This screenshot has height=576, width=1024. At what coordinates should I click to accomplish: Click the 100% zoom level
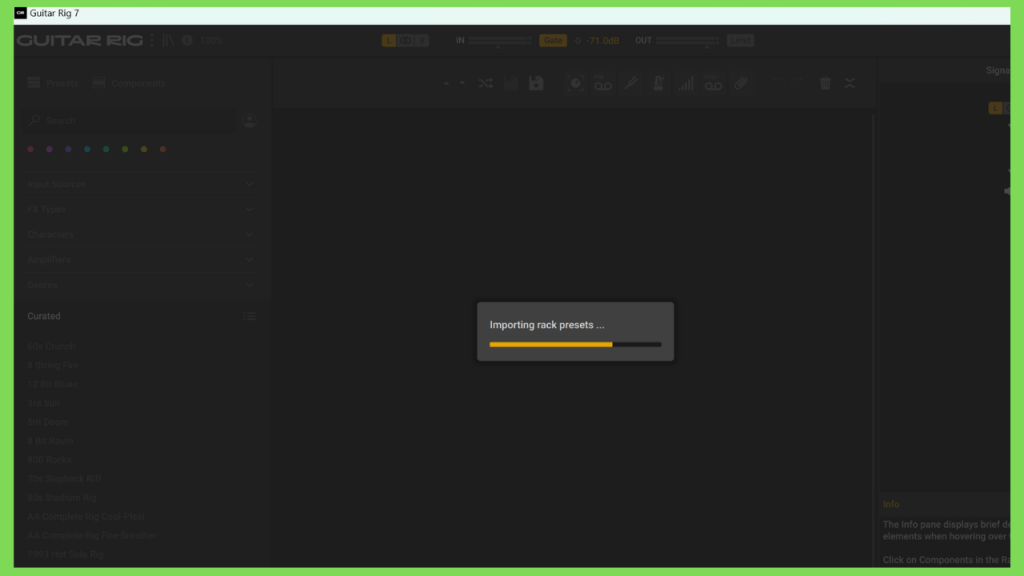(x=211, y=40)
